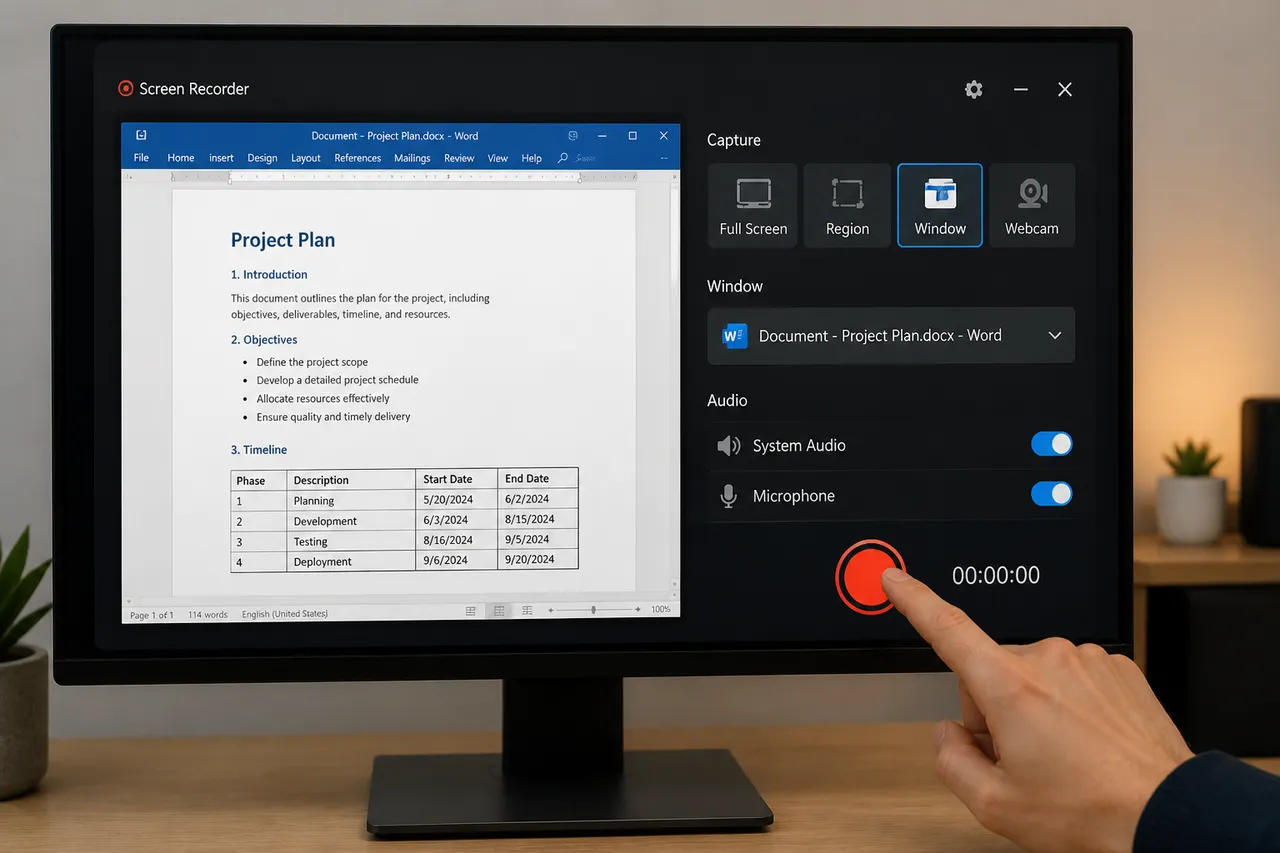Click the 8/15/2024 end date cell
Viewport: 1280px width, 853px height.
click(x=538, y=519)
